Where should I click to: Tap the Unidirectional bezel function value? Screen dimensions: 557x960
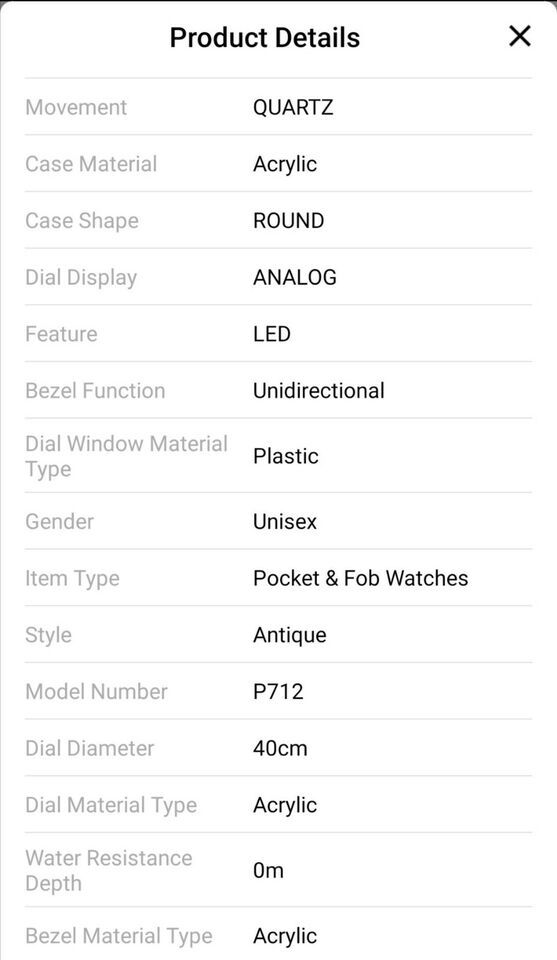[319, 391]
